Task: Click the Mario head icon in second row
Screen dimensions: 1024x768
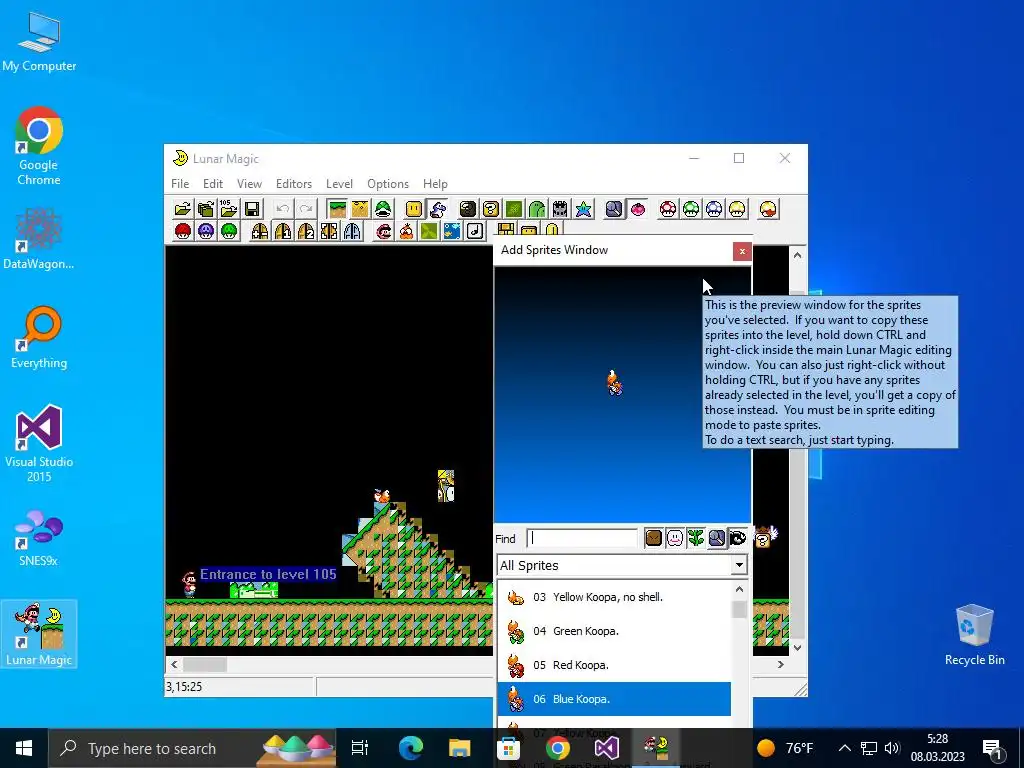Action: [383, 231]
